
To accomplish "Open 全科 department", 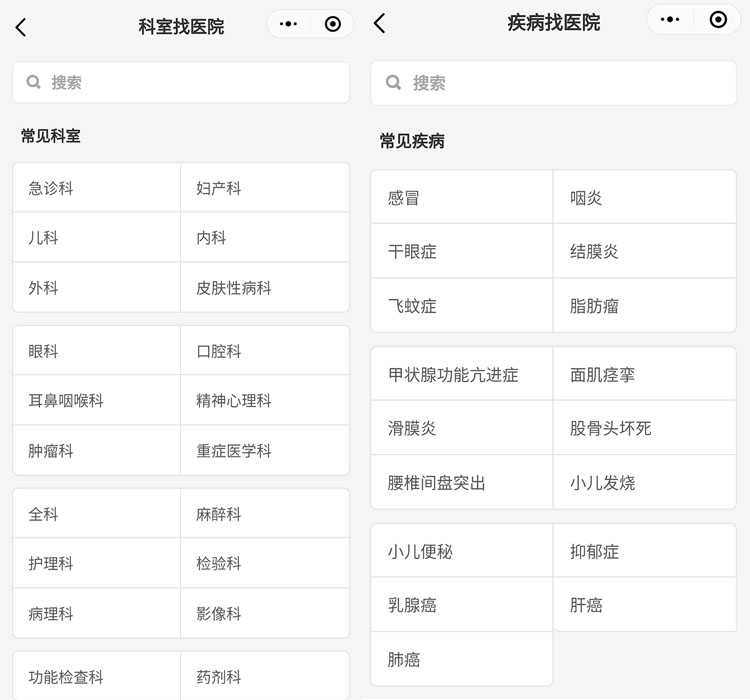I will click(x=97, y=514).
